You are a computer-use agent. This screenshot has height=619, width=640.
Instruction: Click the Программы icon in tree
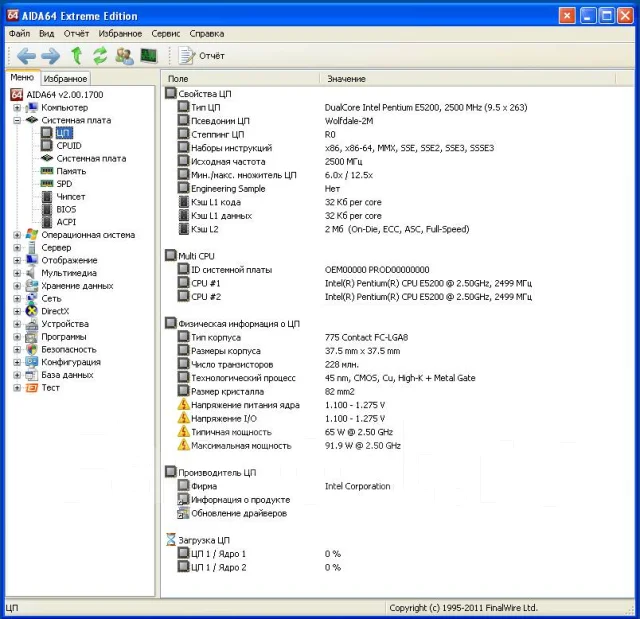point(31,337)
